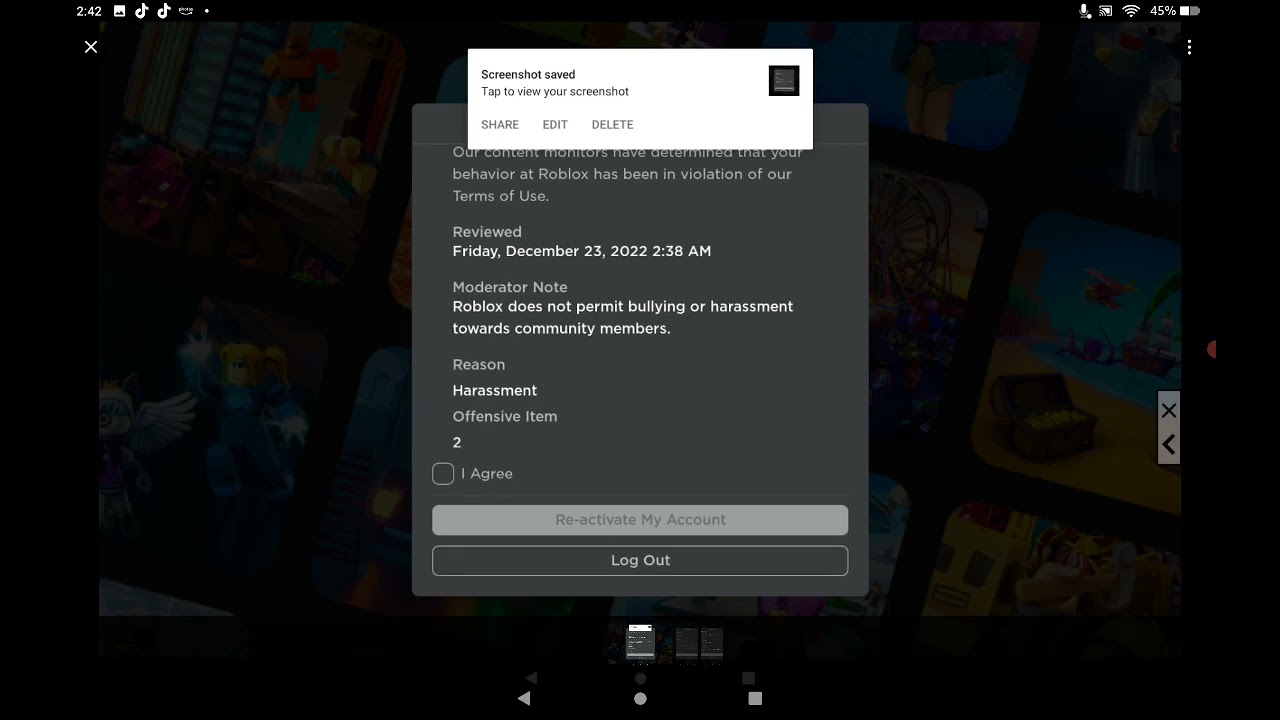Collapse side panel using left chevron
This screenshot has width=1280, height=720.
[1169, 445]
